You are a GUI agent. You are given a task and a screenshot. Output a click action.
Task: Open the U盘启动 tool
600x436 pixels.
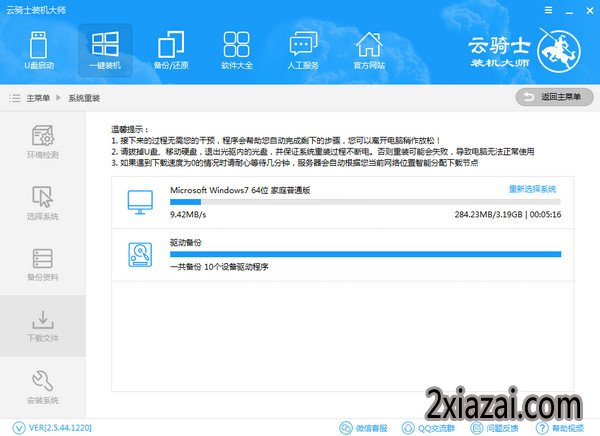[39, 51]
